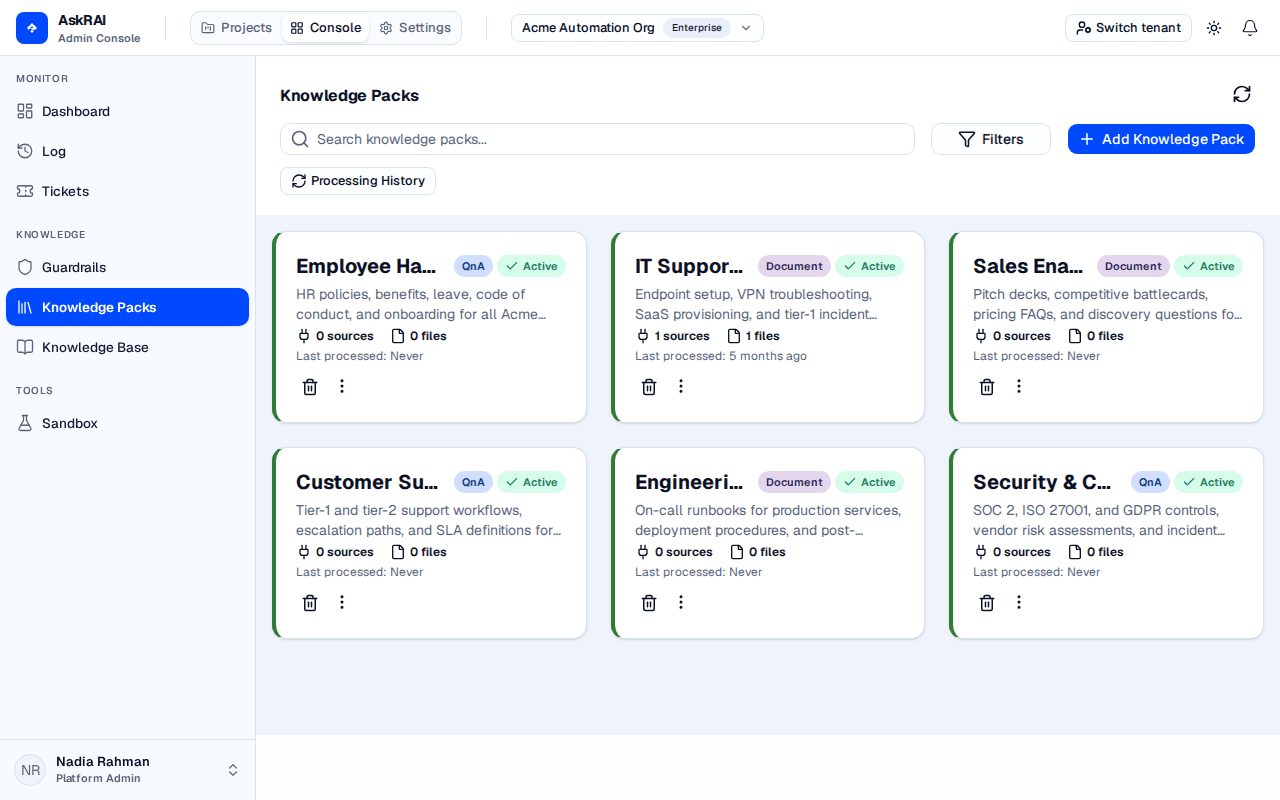This screenshot has height=800, width=1280.
Task: Open the Employee Handbook pack title
Action: 366,266
